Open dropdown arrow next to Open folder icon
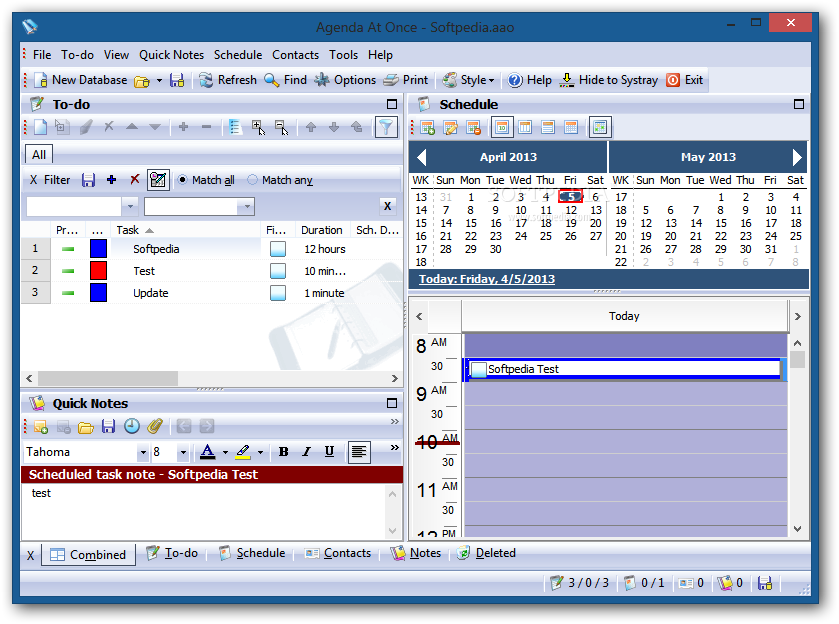 click(159, 81)
